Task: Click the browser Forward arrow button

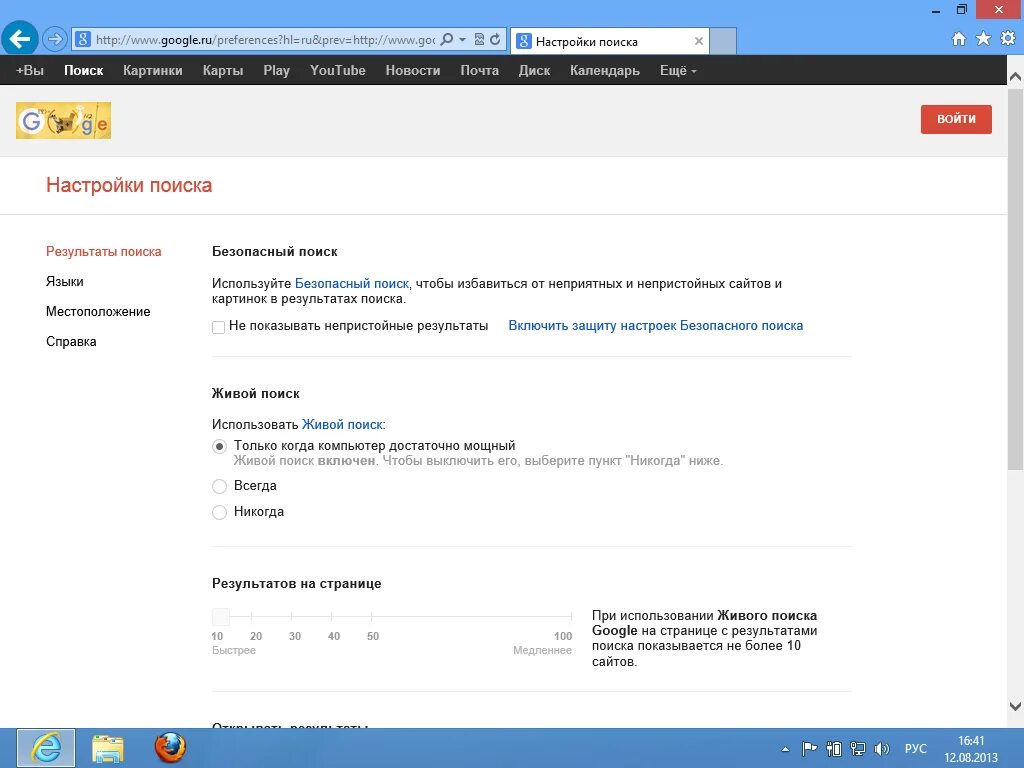Action: [x=55, y=39]
